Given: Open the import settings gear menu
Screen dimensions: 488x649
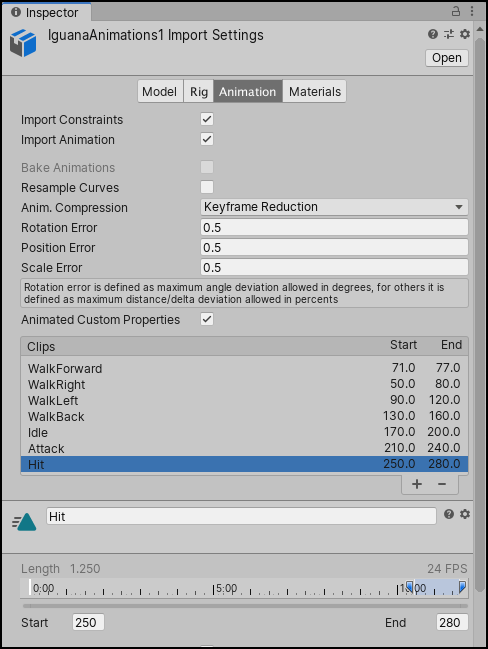Looking at the screenshot, I should [x=465, y=34].
